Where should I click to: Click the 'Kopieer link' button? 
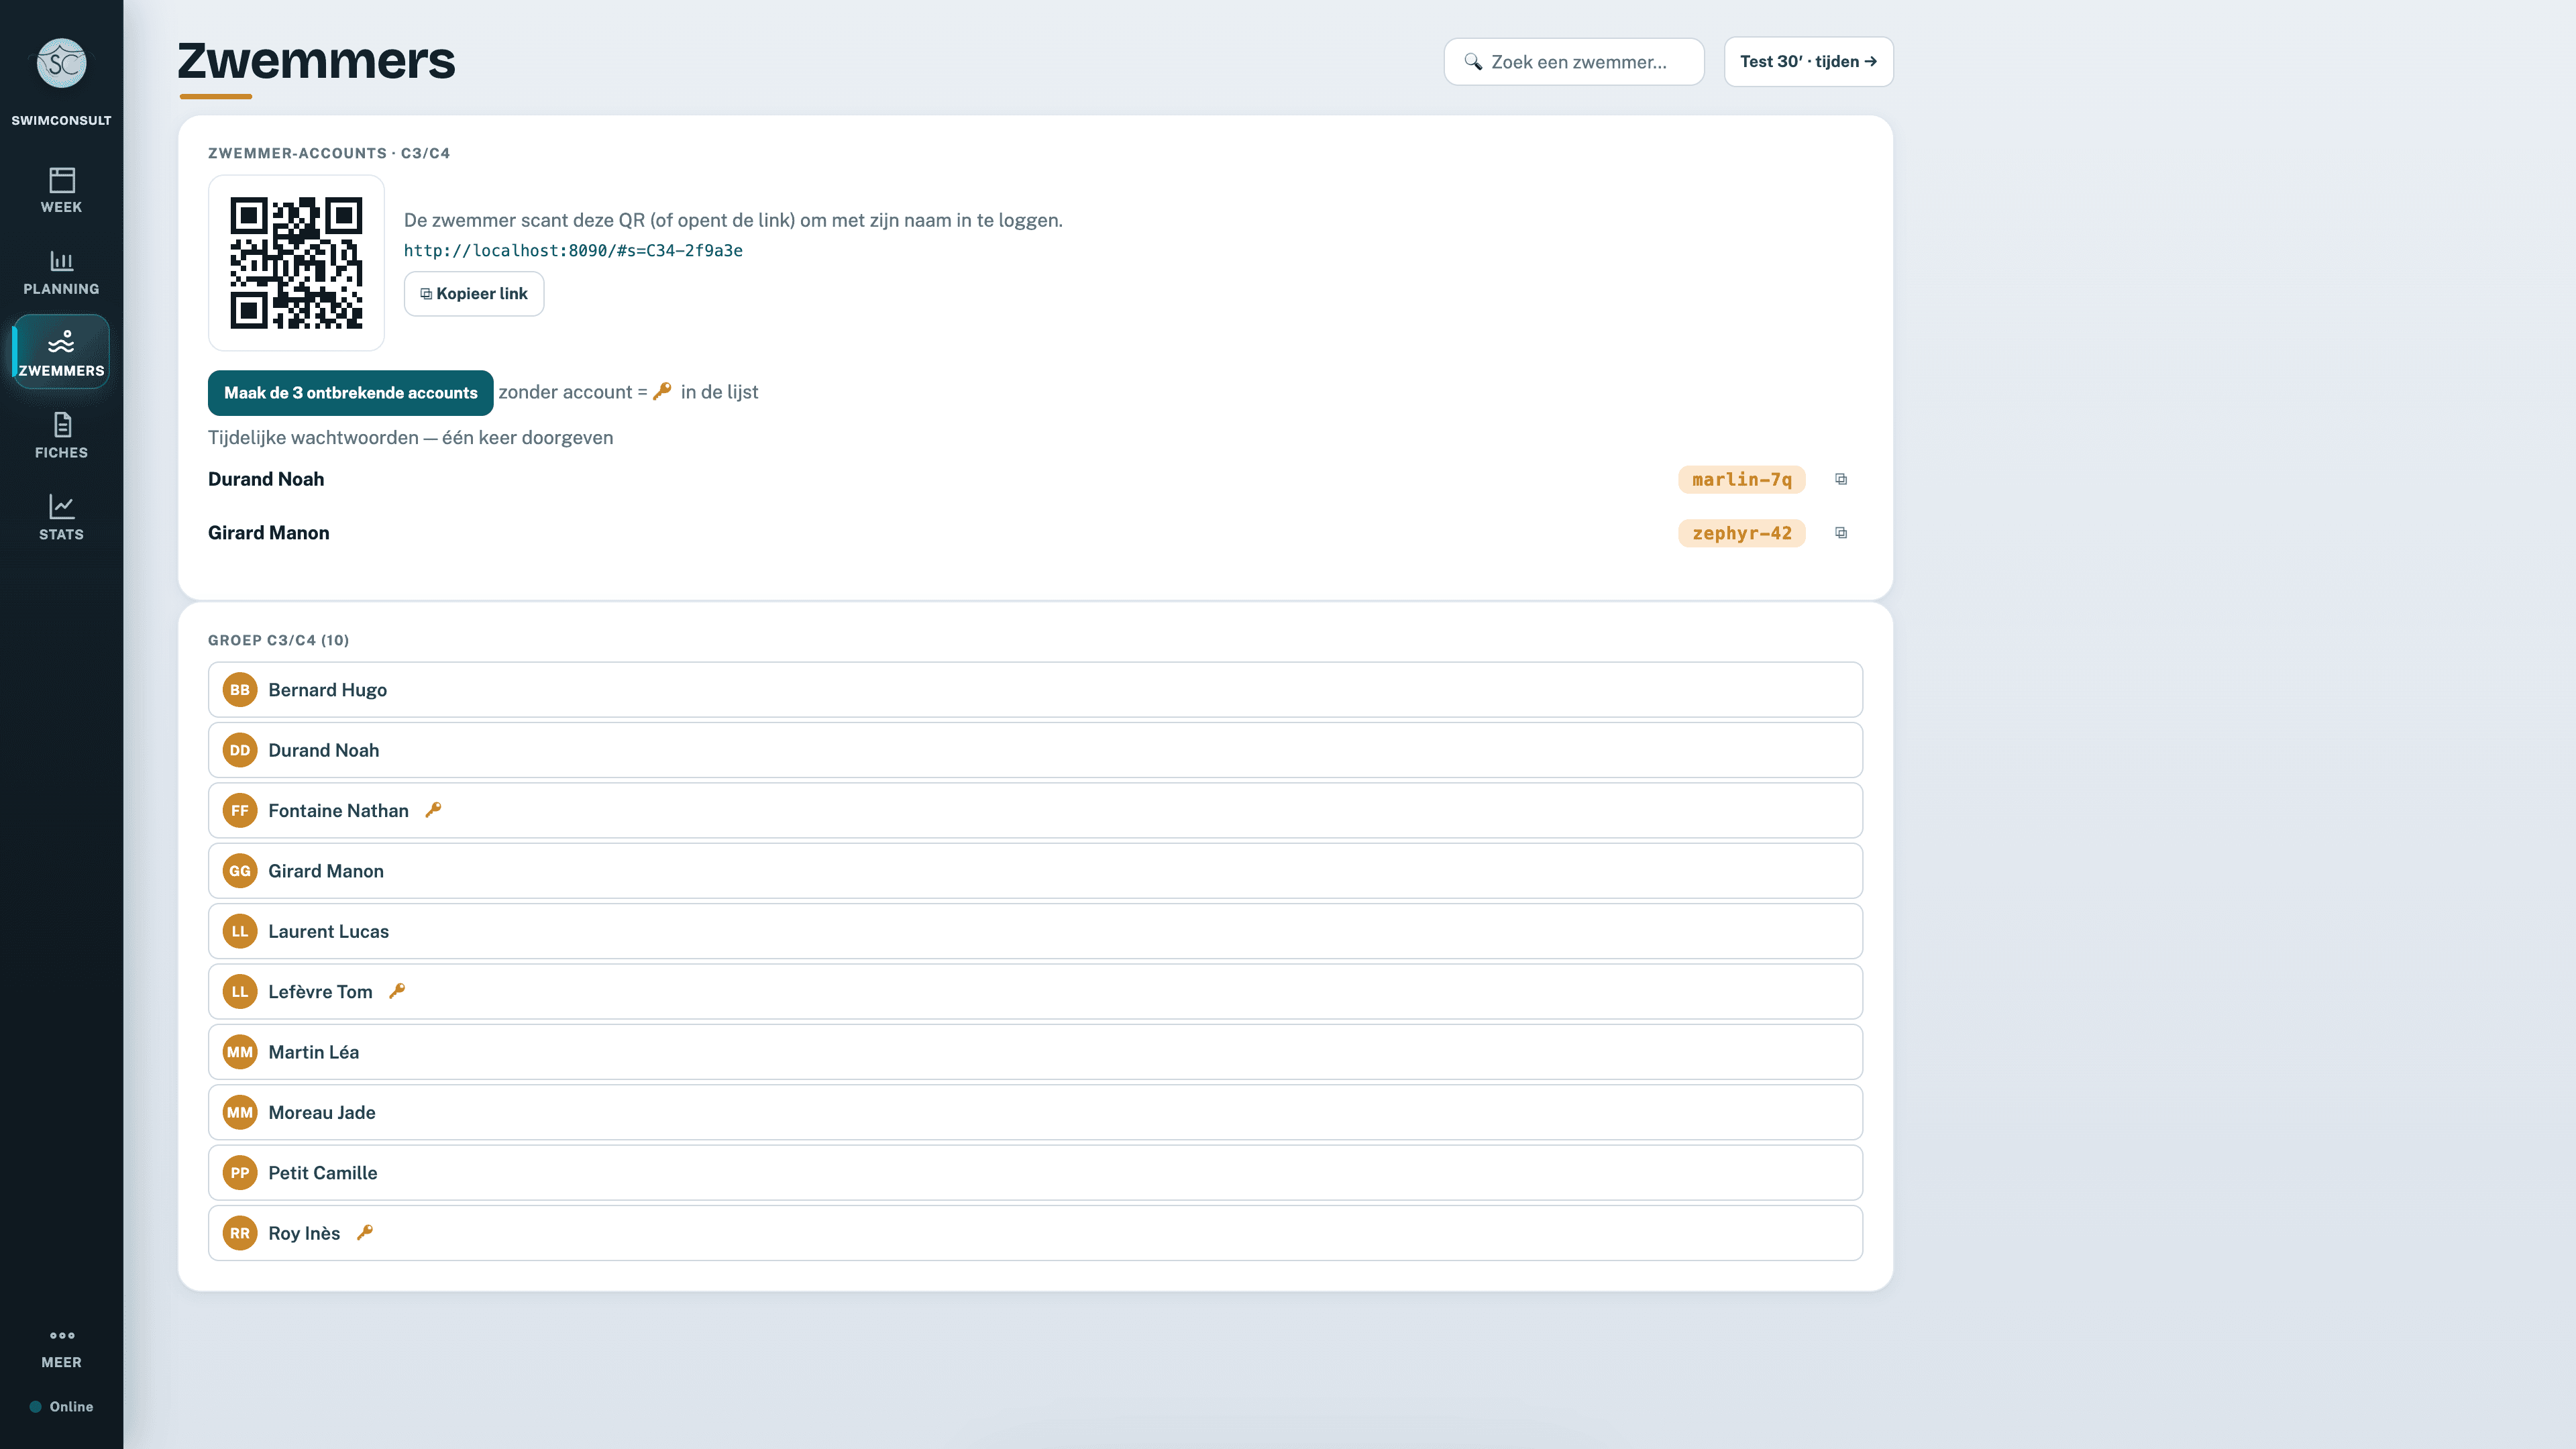[474, 294]
